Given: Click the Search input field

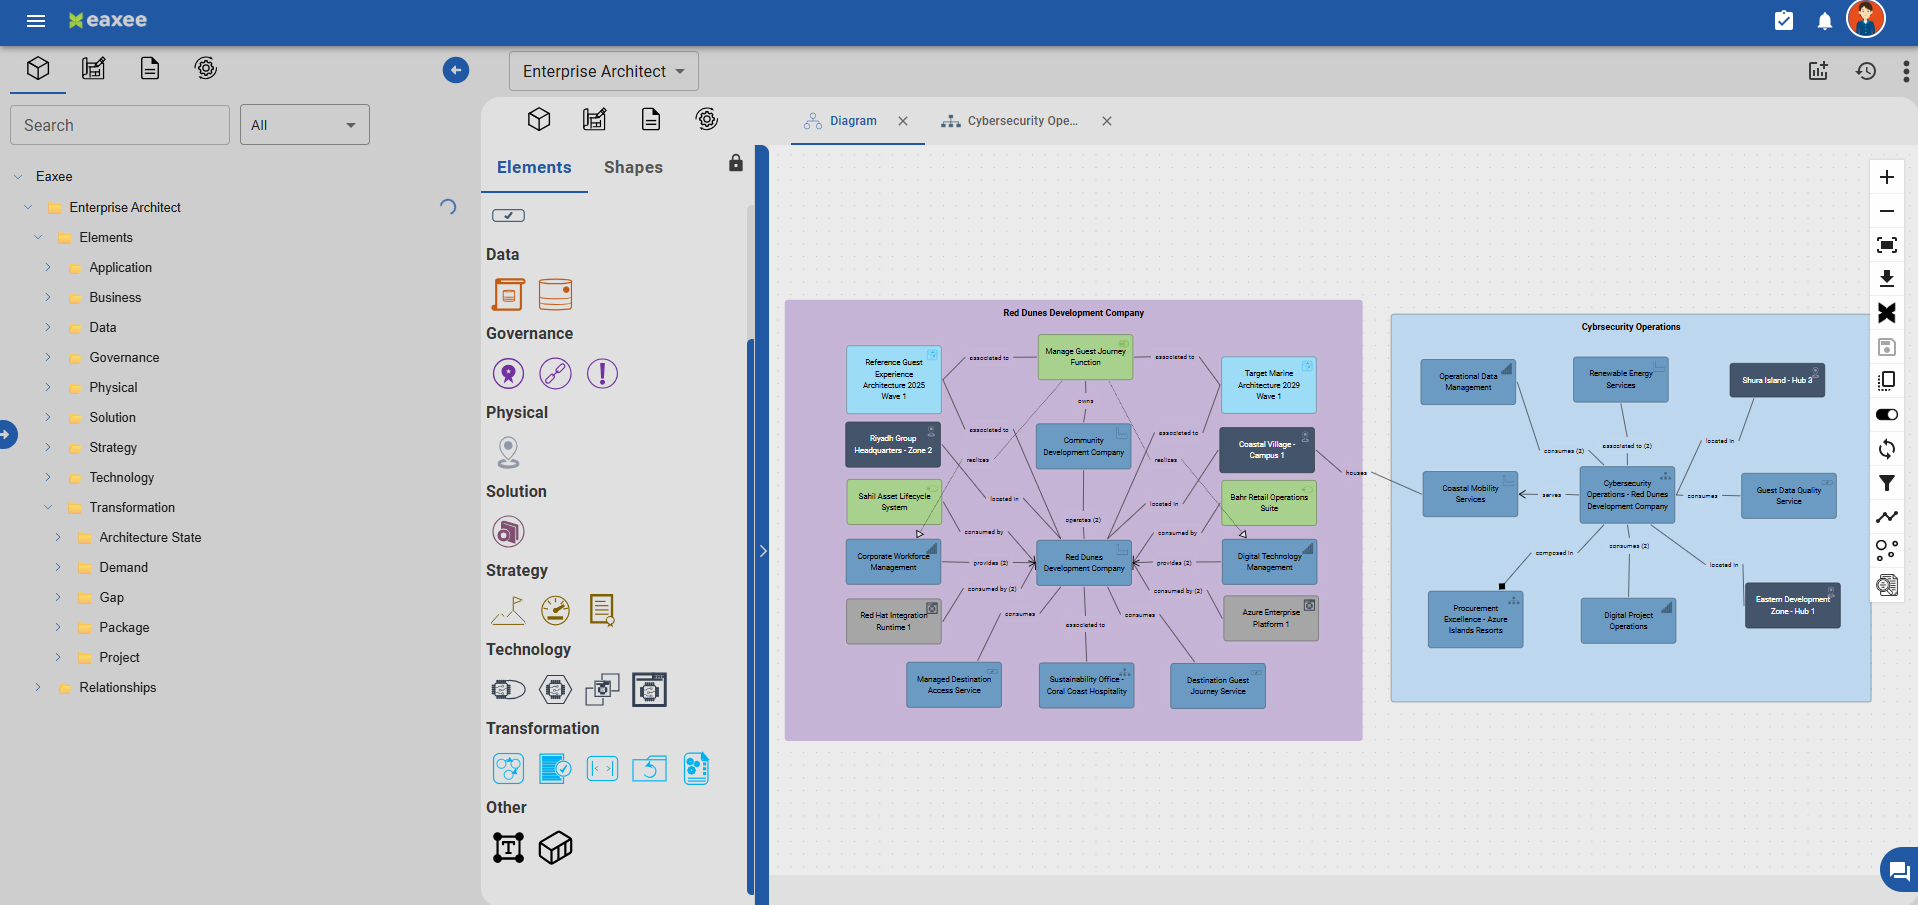Looking at the screenshot, I should [120, 125].
